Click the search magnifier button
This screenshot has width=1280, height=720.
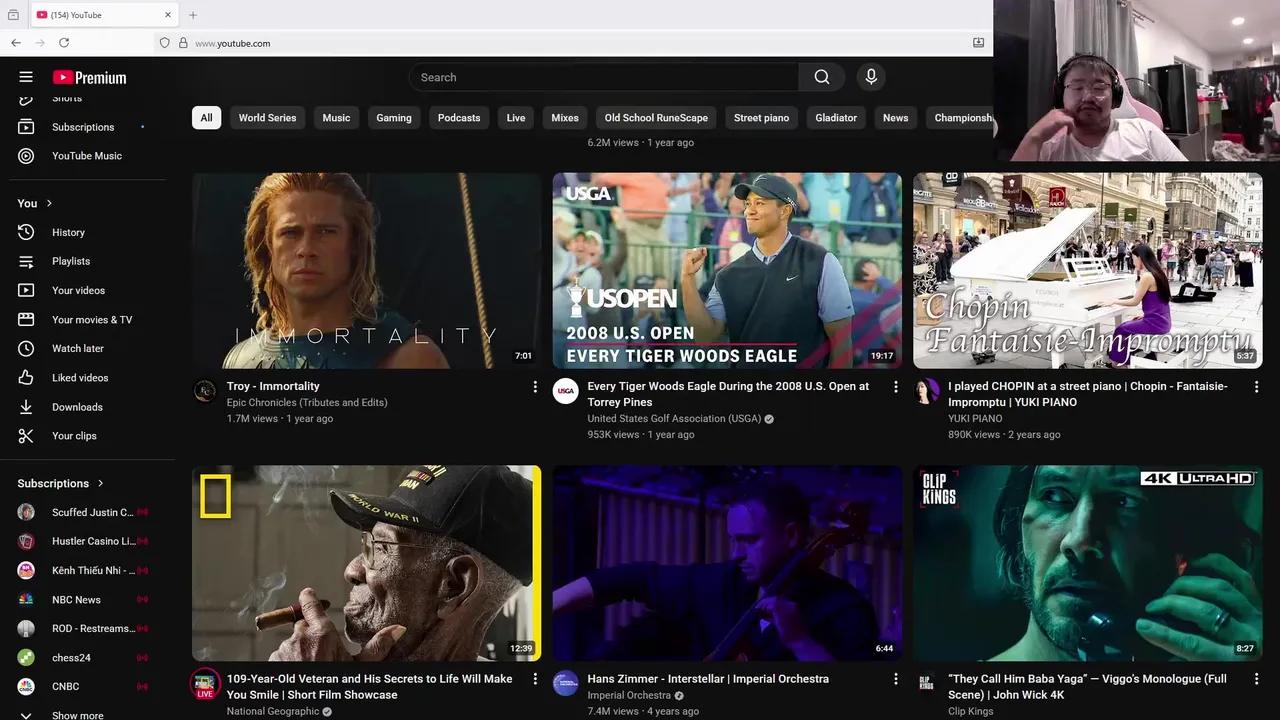(821, 77)
